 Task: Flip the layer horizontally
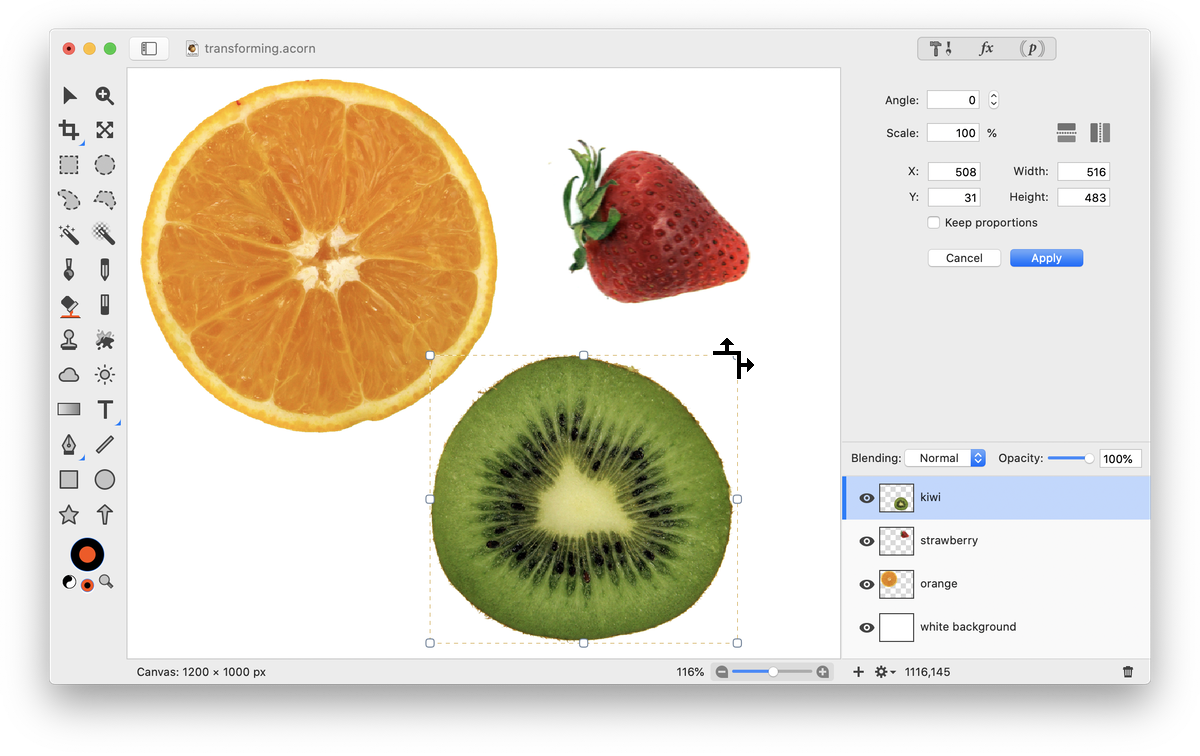point(1100,132)
